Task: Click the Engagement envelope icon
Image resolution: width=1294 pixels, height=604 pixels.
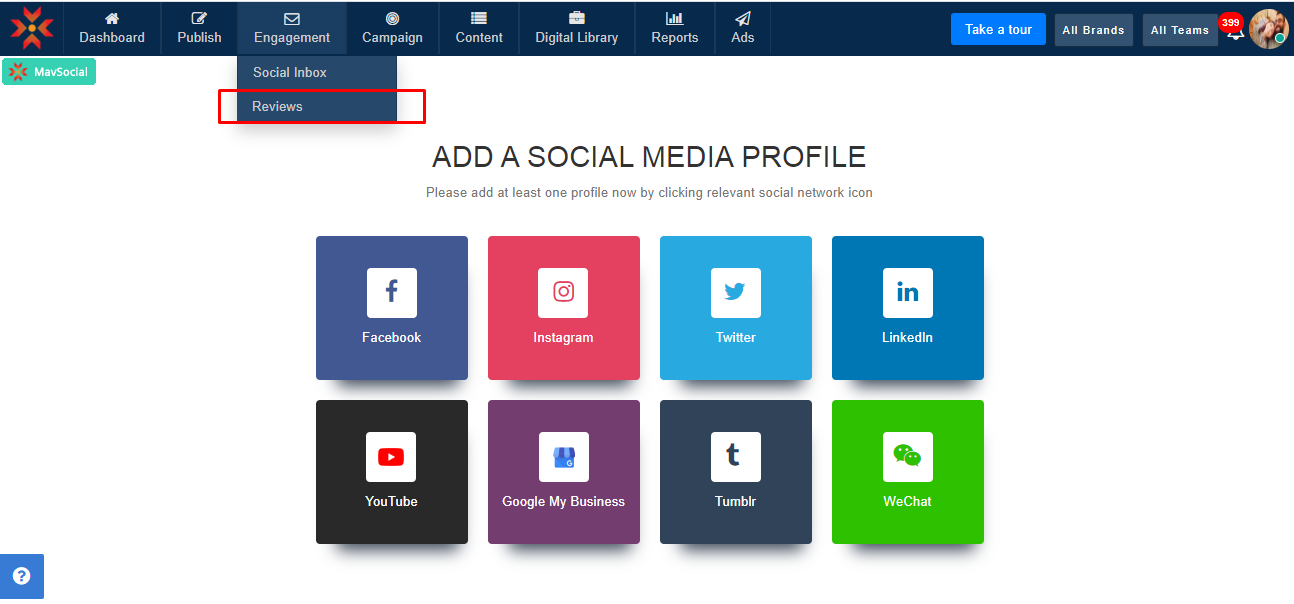Action: (x=292, y=18)
